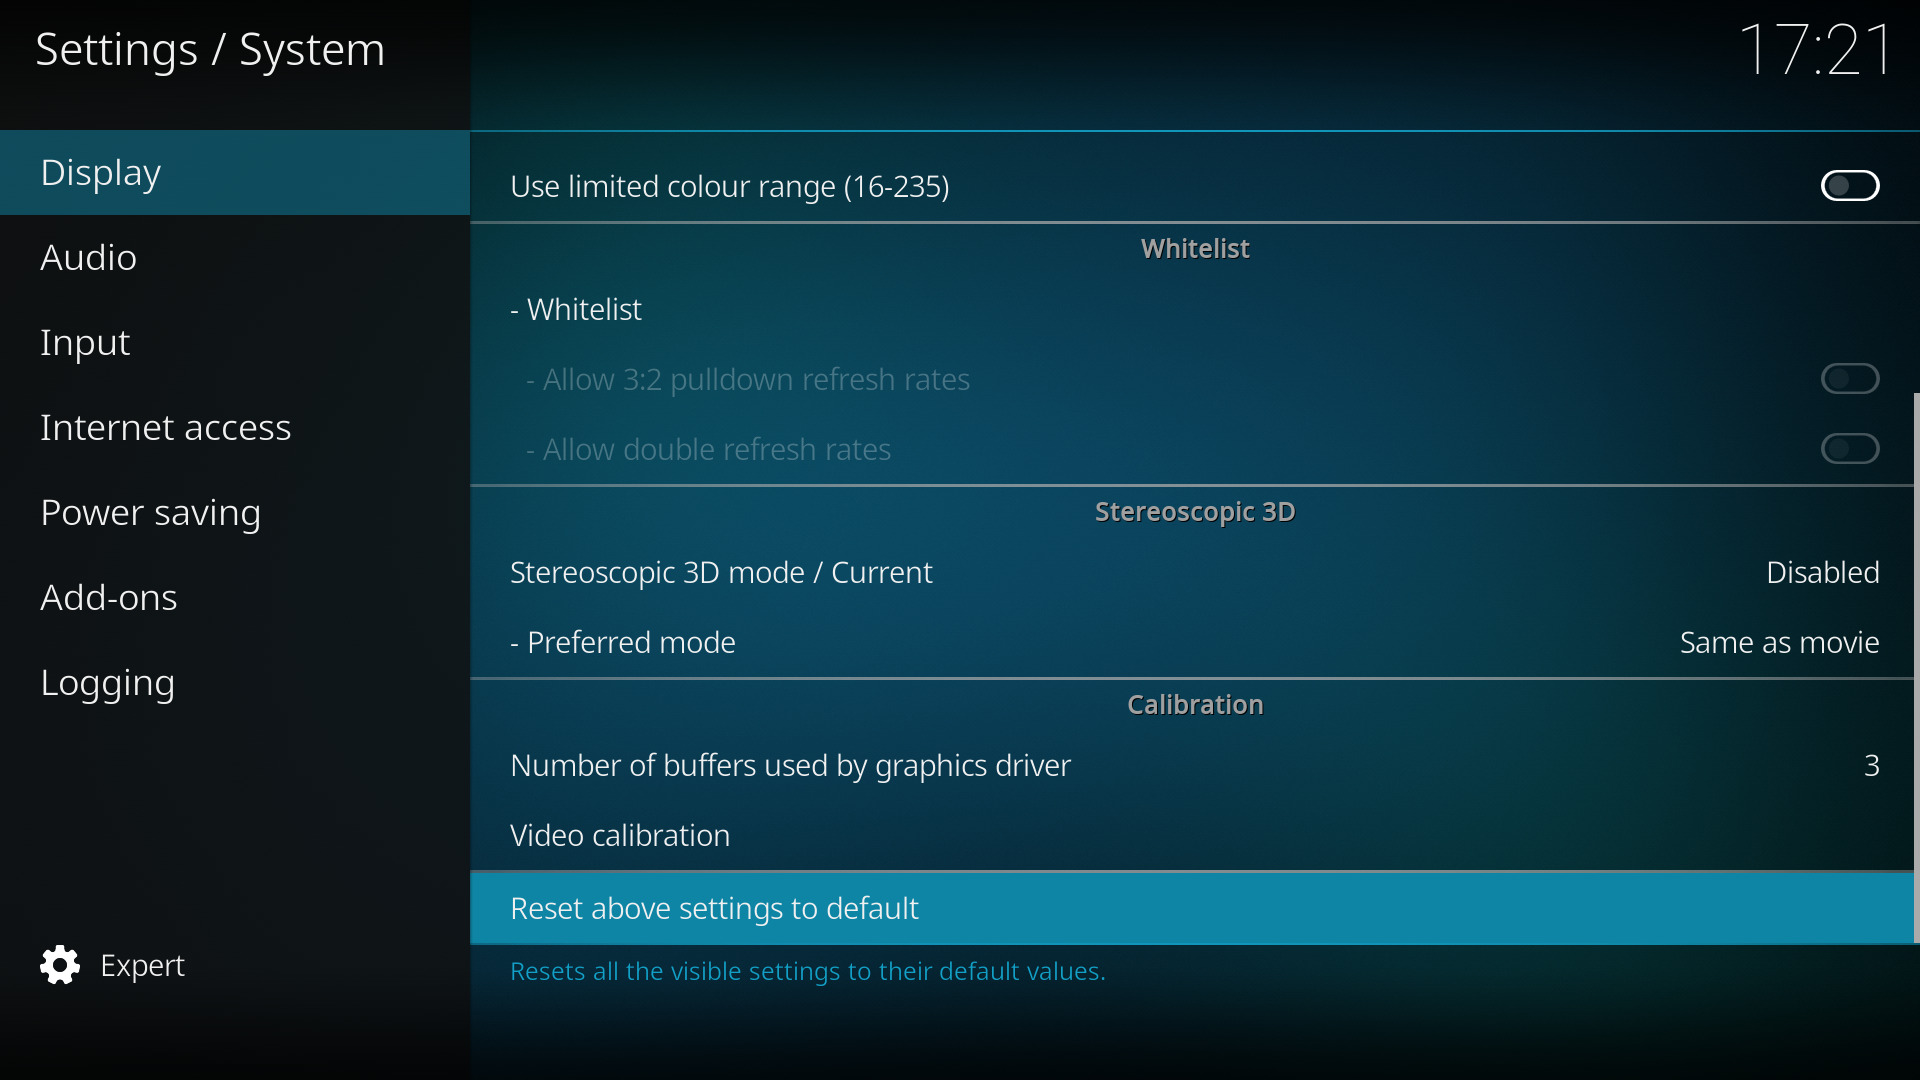Adjust number of graphics driver buffers value
Viewport: 1920px width, 1080px height.
point(1871,765)
